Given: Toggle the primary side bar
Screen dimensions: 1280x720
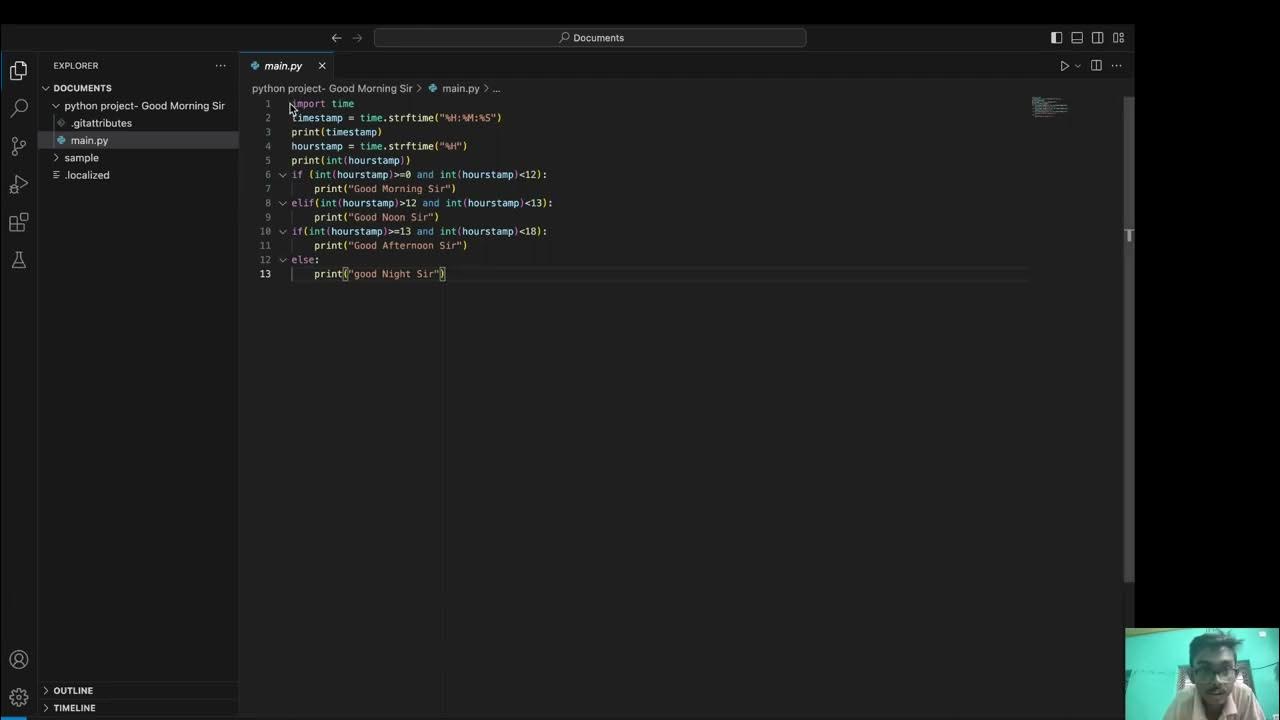Looking at the screenshot, I should pyautogui.click(x=1056, y=38).
